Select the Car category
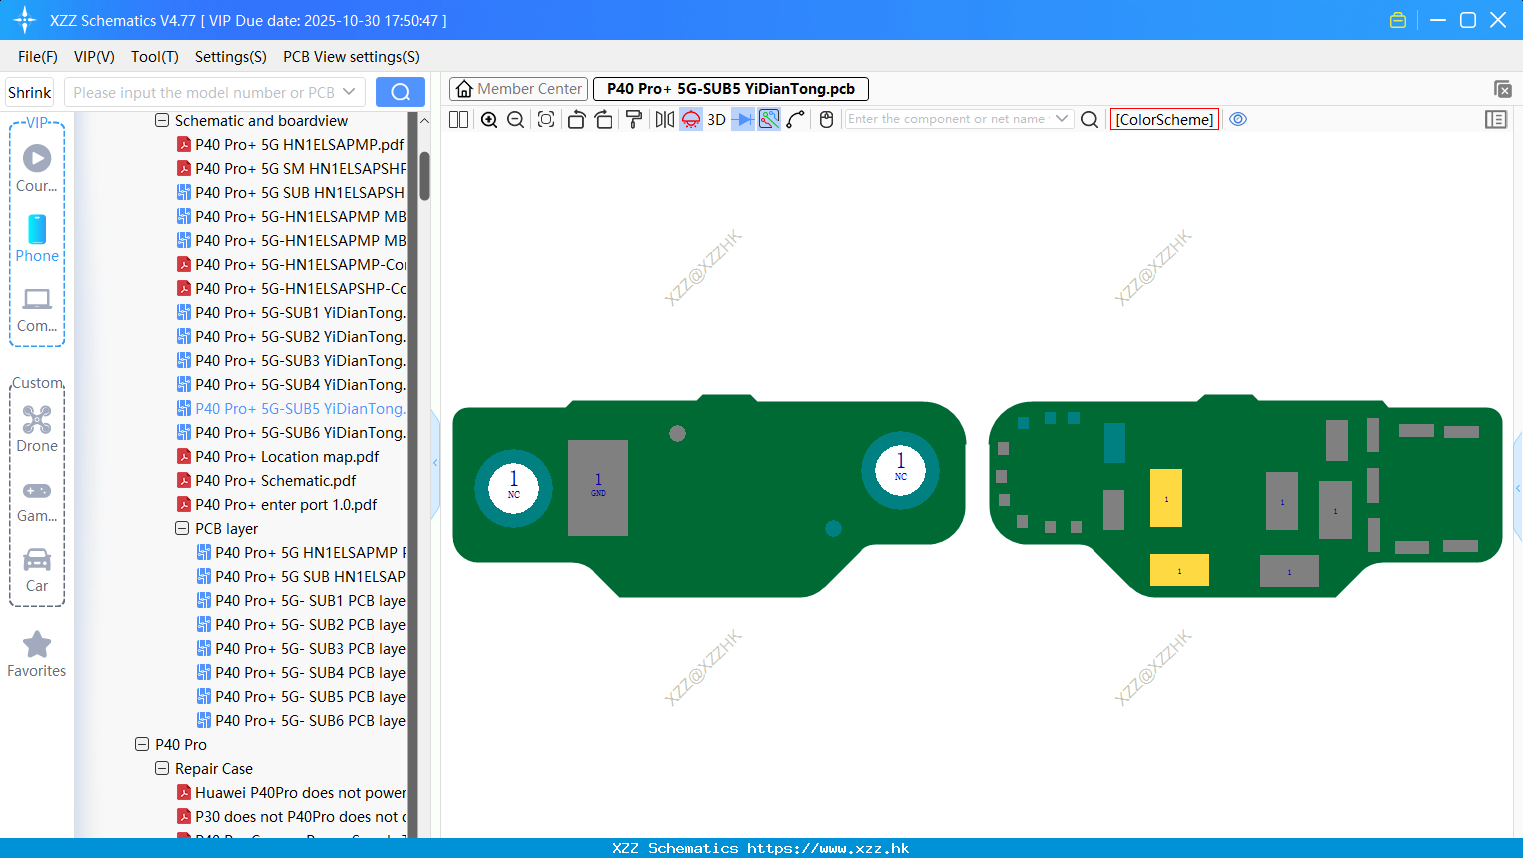 pyautogui.click(x=37, y=570)
